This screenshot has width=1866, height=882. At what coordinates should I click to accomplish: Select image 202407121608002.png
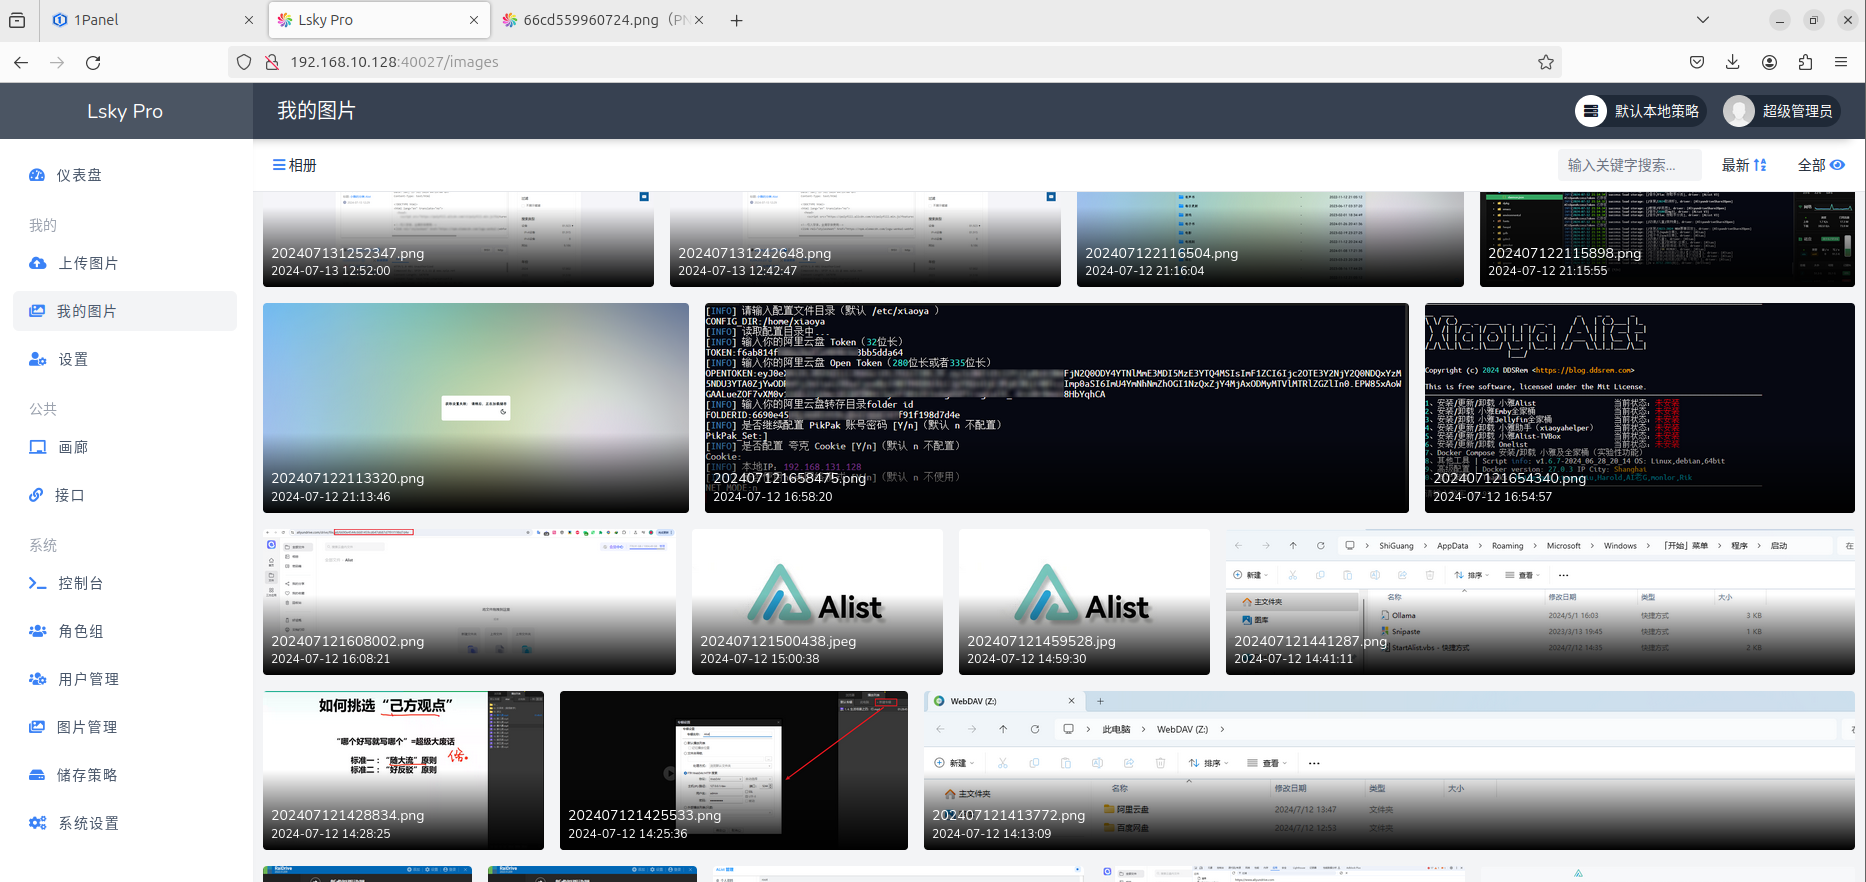[x=469, y=602]
